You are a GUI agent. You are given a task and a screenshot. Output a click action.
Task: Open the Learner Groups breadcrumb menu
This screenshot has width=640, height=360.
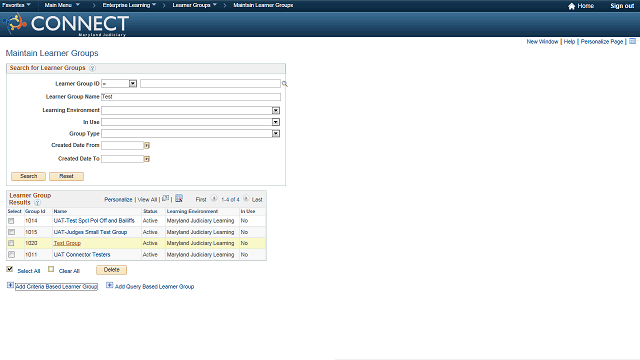194,5
